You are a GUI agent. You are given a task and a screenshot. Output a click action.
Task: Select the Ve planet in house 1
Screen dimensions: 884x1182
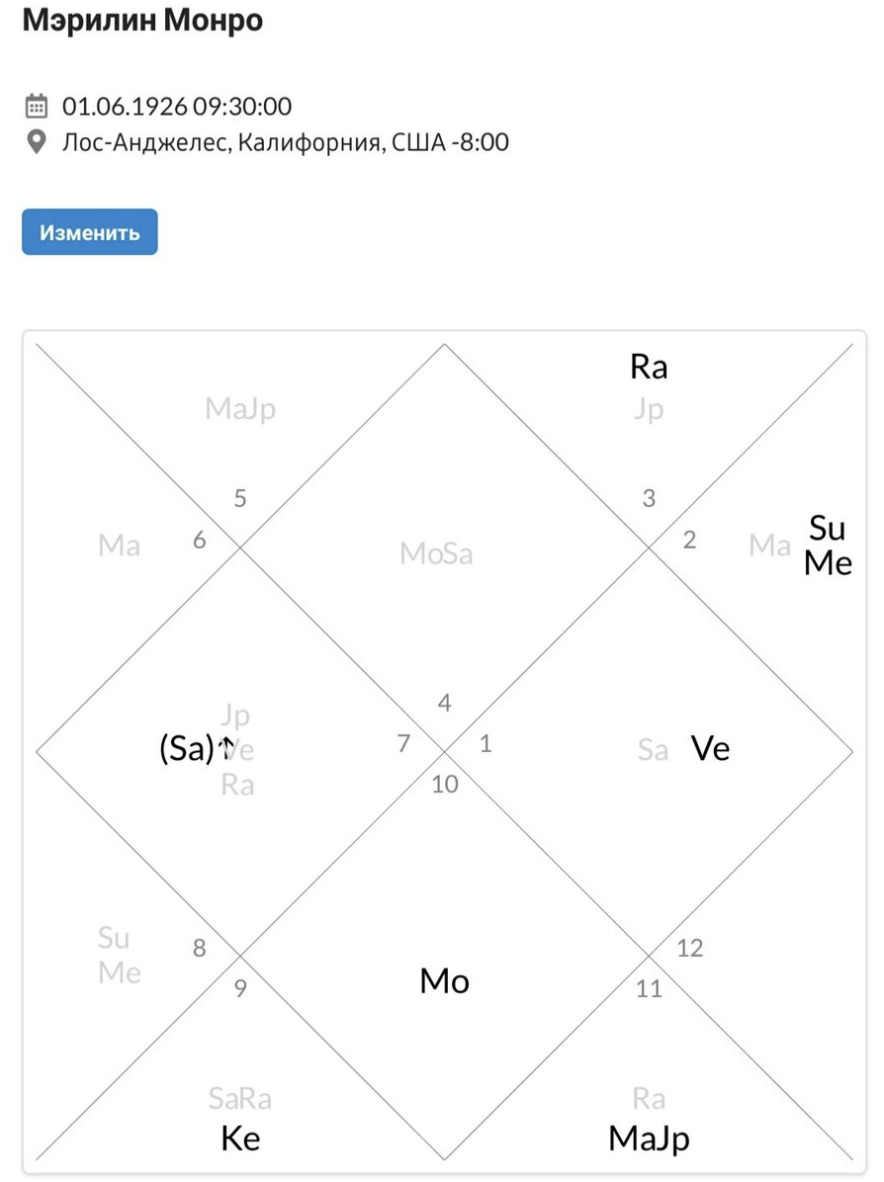(710, 749)
